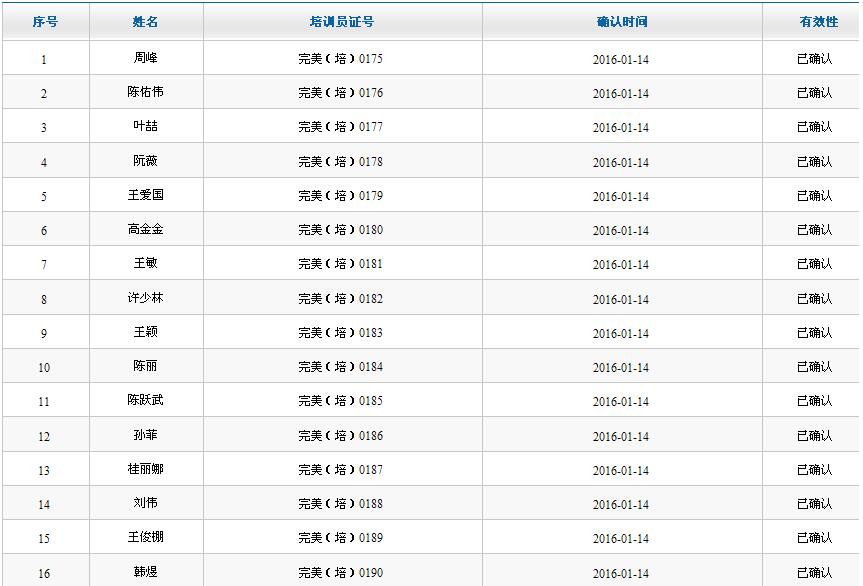
Task: Click certificate number 完美(培)0180
Action: 340,230
